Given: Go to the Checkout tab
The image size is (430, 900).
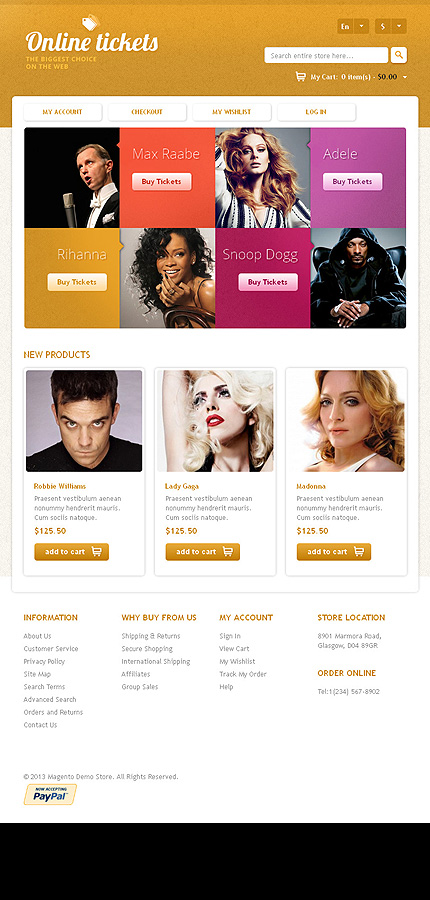Looking at the screenshot, I should coord(147,112).
